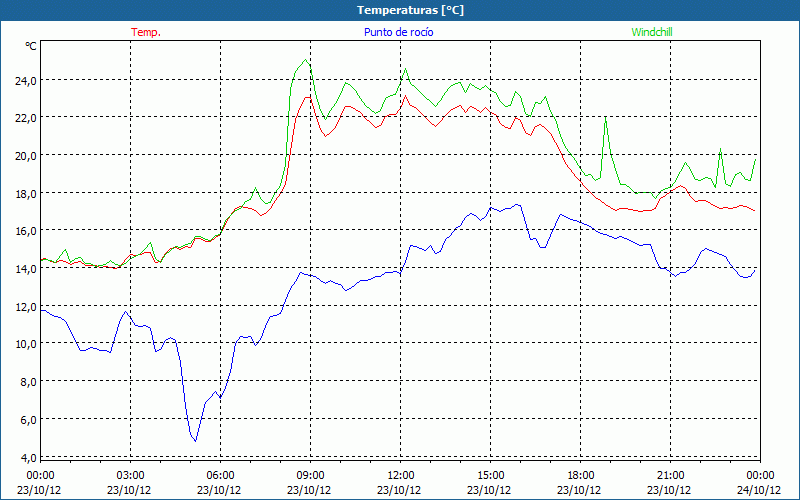Click the '03:00' time axis label

[130, 476]
